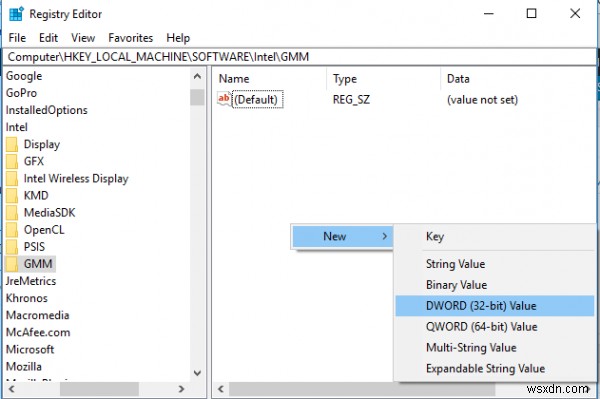
Task: Select the KMD subkey label
Action: 36,195
